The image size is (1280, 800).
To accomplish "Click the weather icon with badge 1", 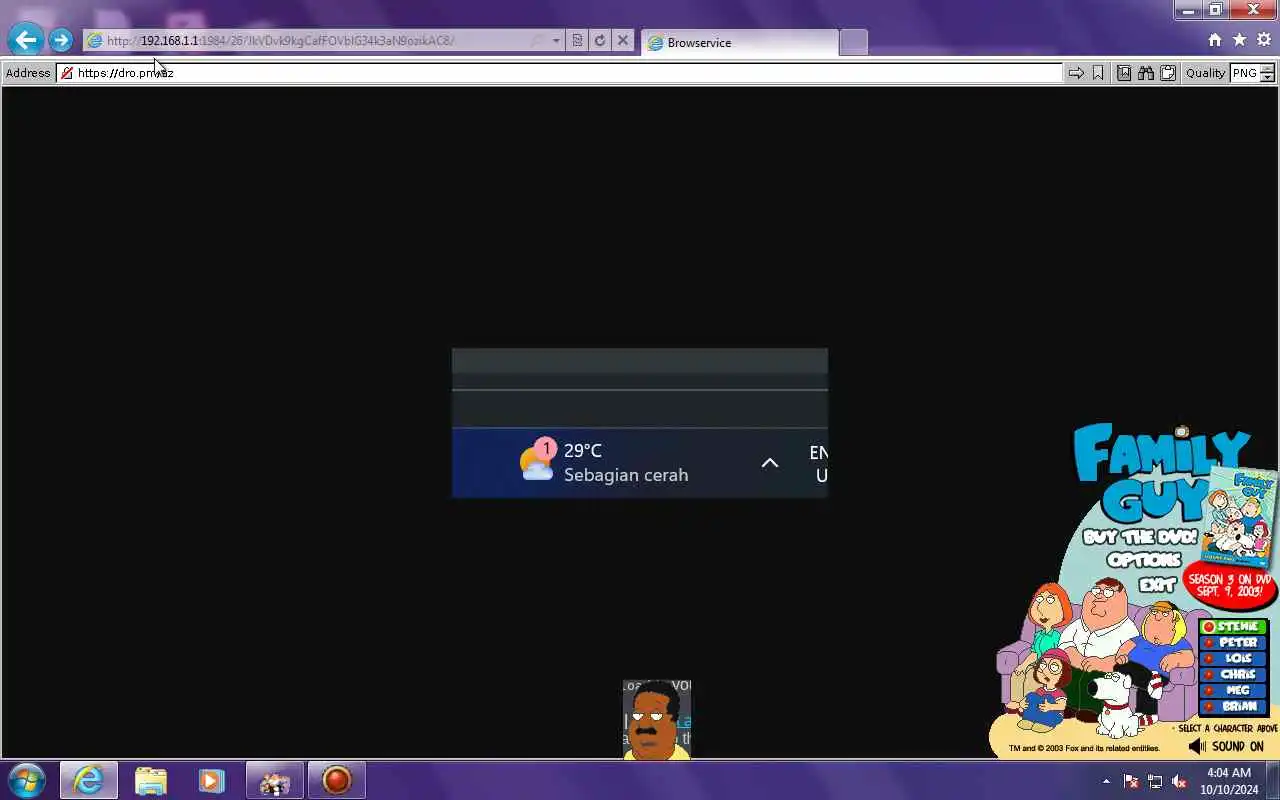I will [538, 461].
